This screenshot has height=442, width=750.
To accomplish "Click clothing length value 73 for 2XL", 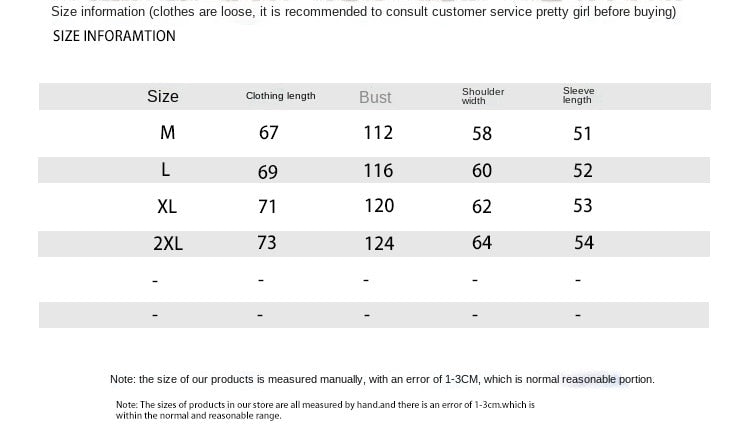I will point(267,243).
